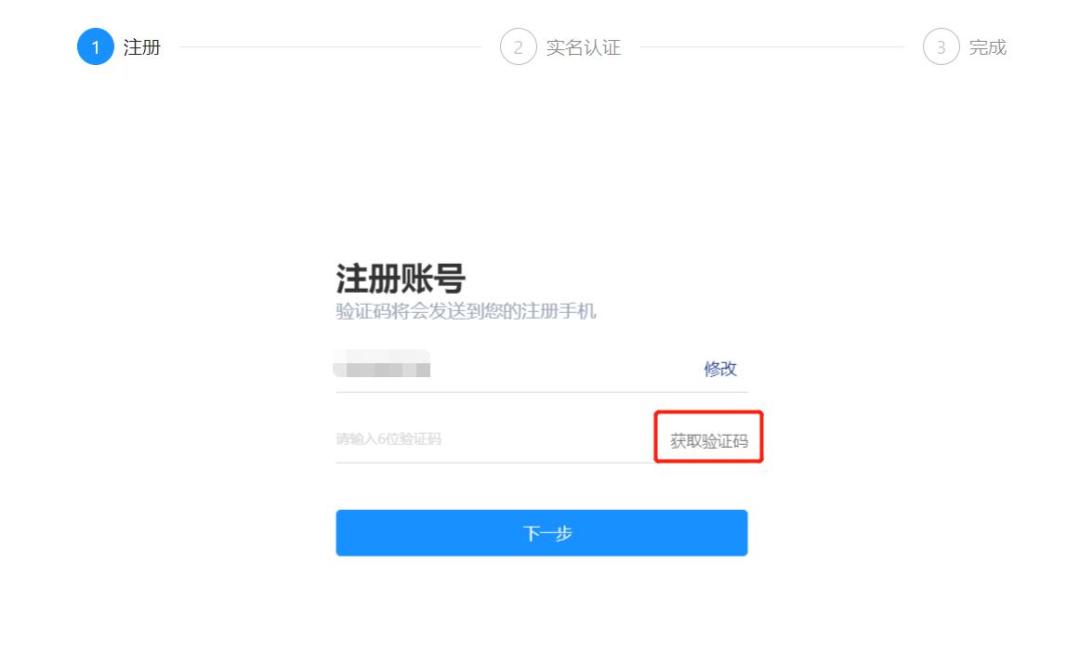Click the progress line between steps 2 and 3
This screenshot has width=1080, height=653.
771,47
